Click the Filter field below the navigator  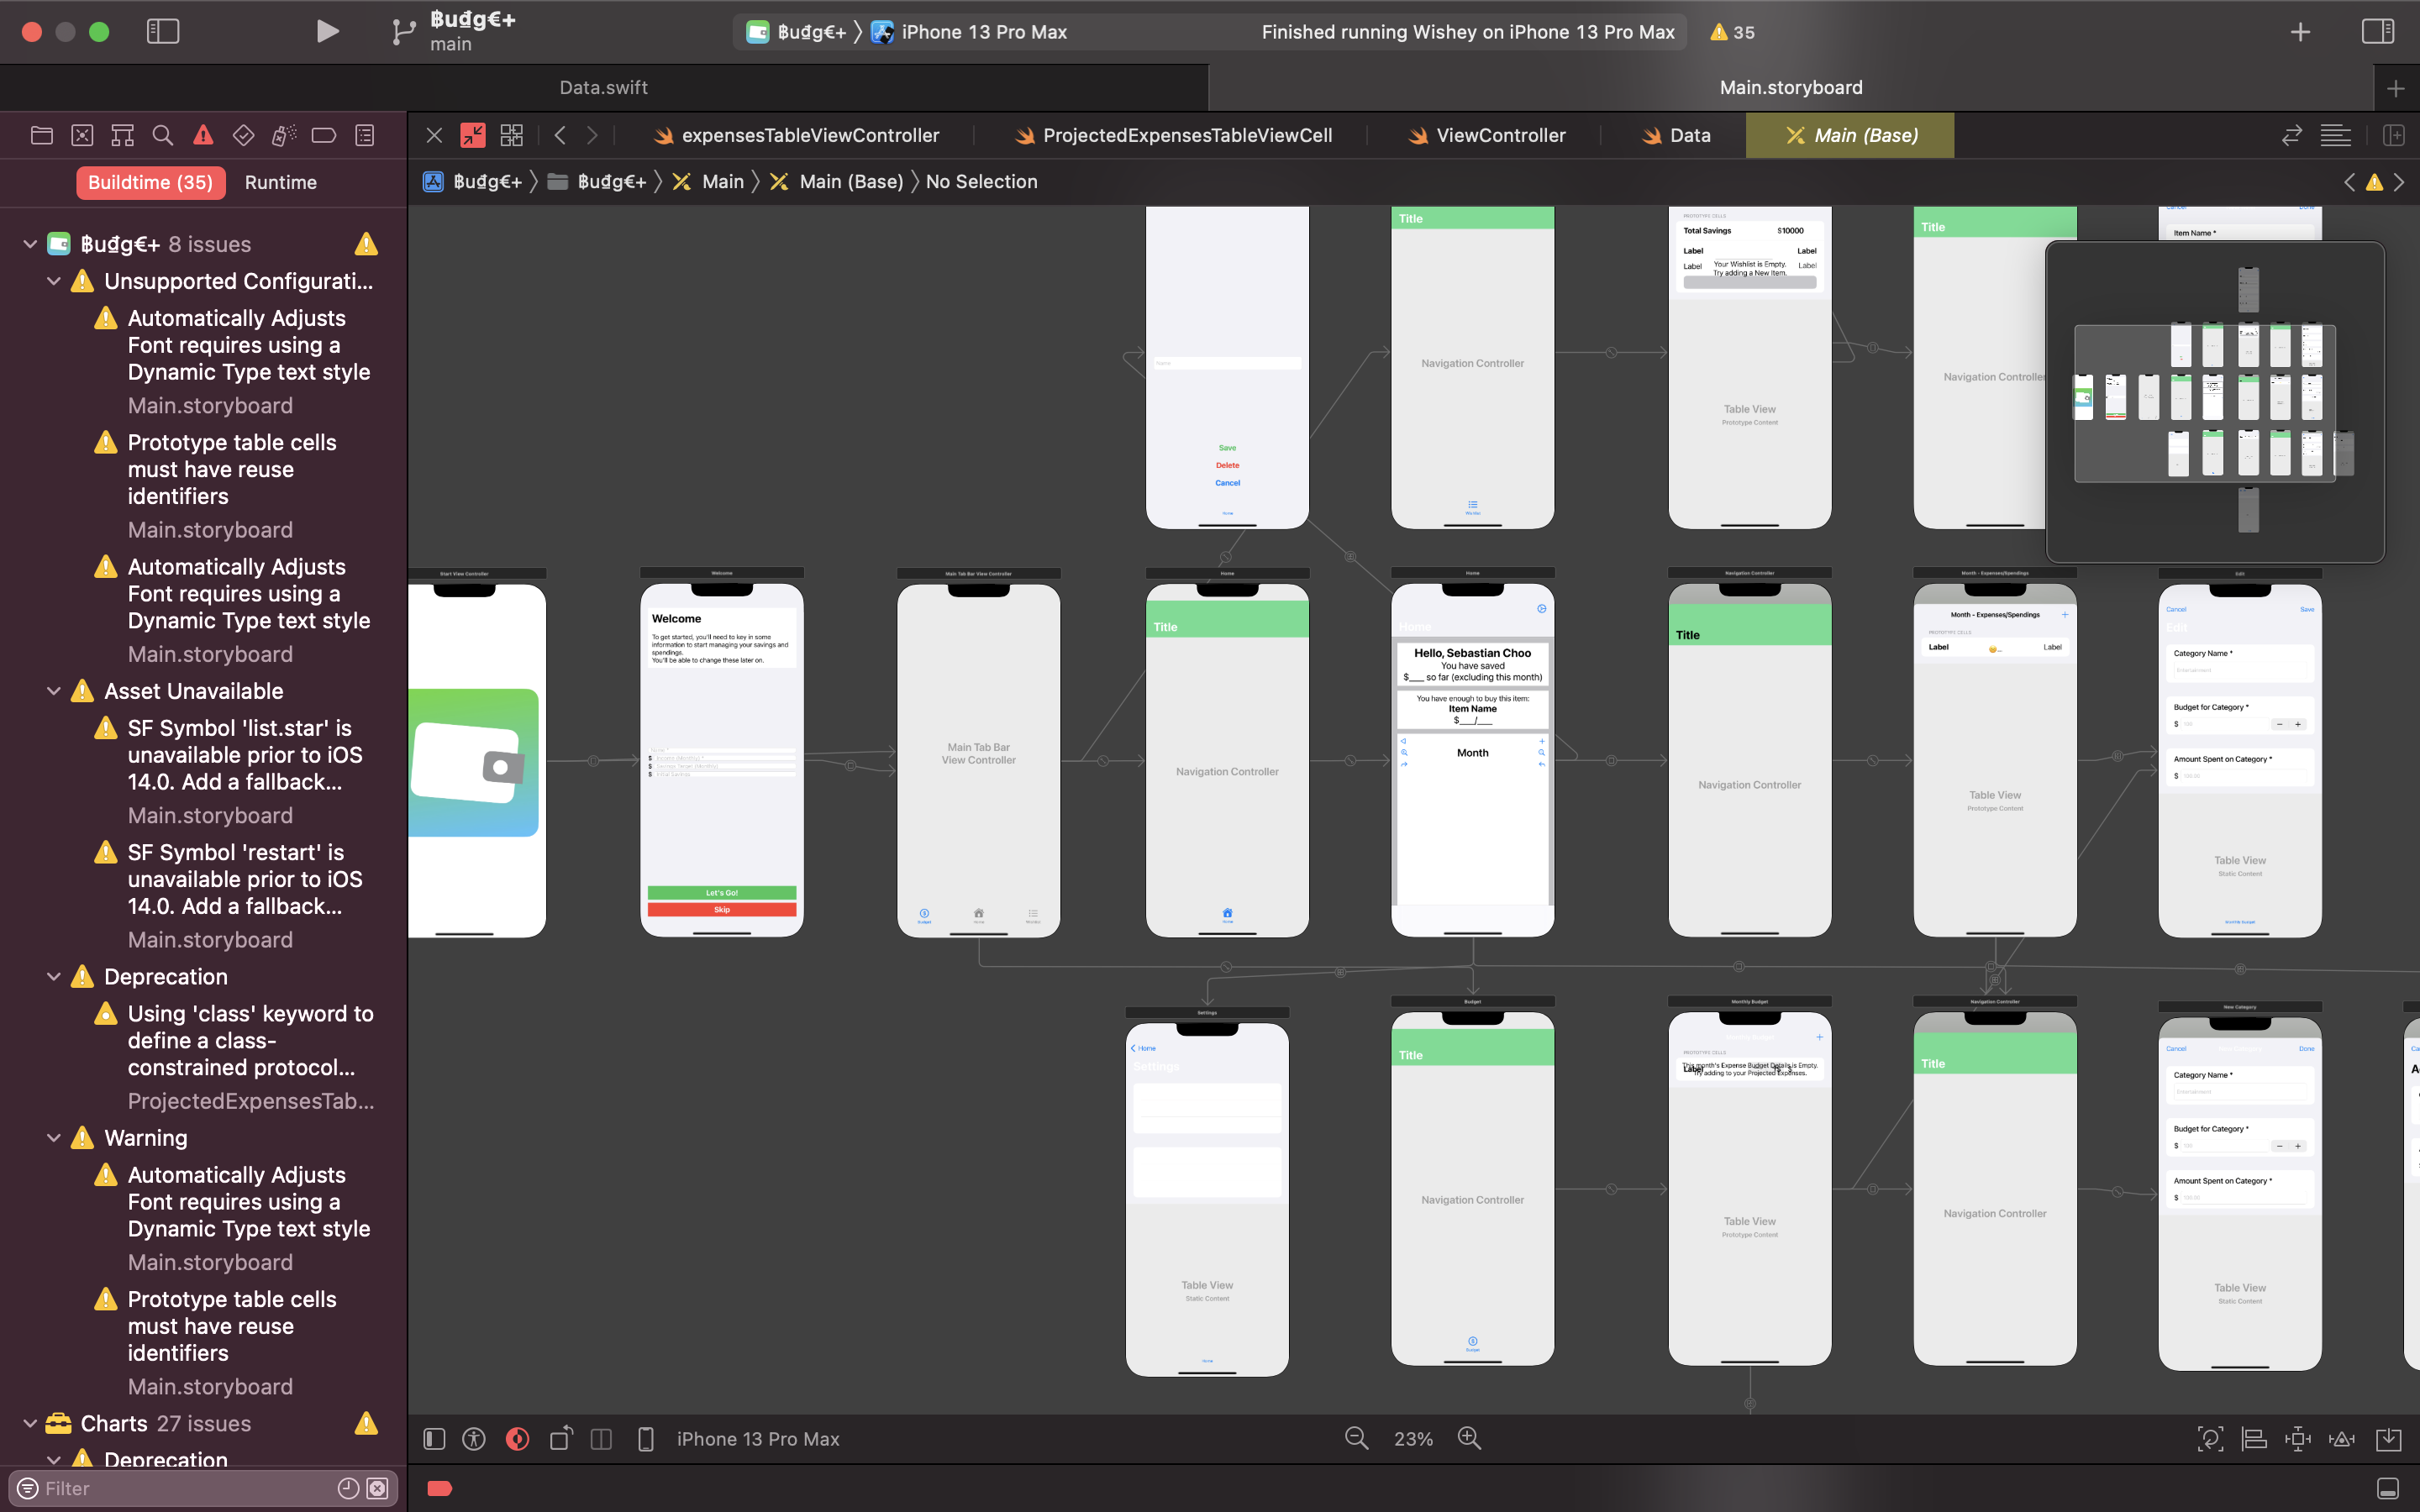[x=180, y=1488]
